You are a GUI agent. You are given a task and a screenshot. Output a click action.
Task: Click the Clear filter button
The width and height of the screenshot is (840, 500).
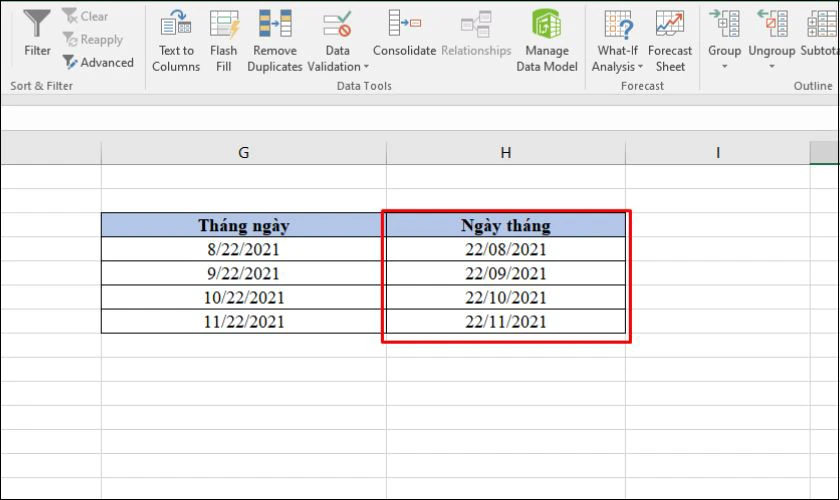coord(85,16)
